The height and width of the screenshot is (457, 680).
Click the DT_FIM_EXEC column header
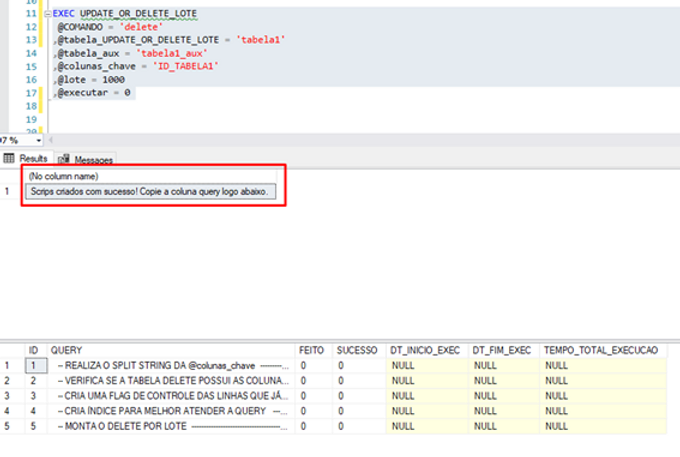tap(503, 350)
